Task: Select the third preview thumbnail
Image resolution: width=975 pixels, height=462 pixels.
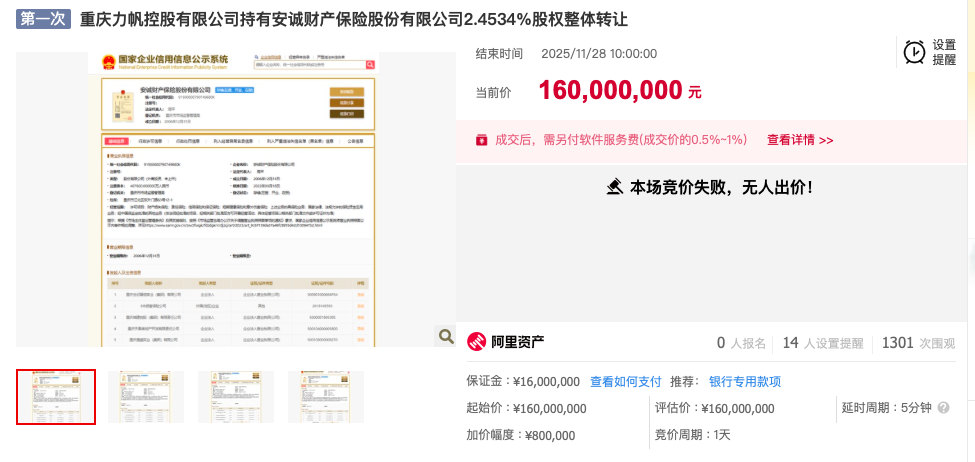Action: point(236,397)
